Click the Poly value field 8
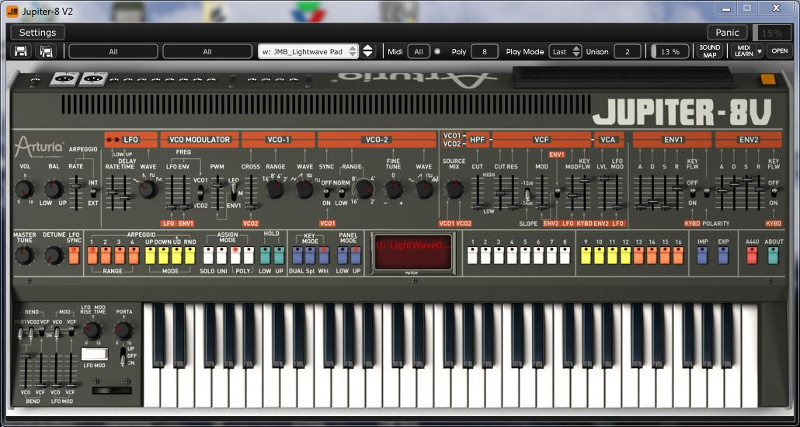 pos(484,52)
